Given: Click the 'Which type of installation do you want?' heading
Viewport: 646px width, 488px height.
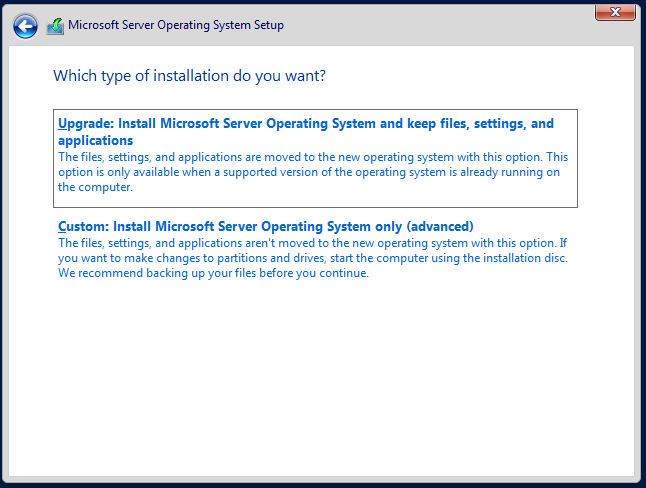Looking at the screenshot, I should click(x=190, y=76).
